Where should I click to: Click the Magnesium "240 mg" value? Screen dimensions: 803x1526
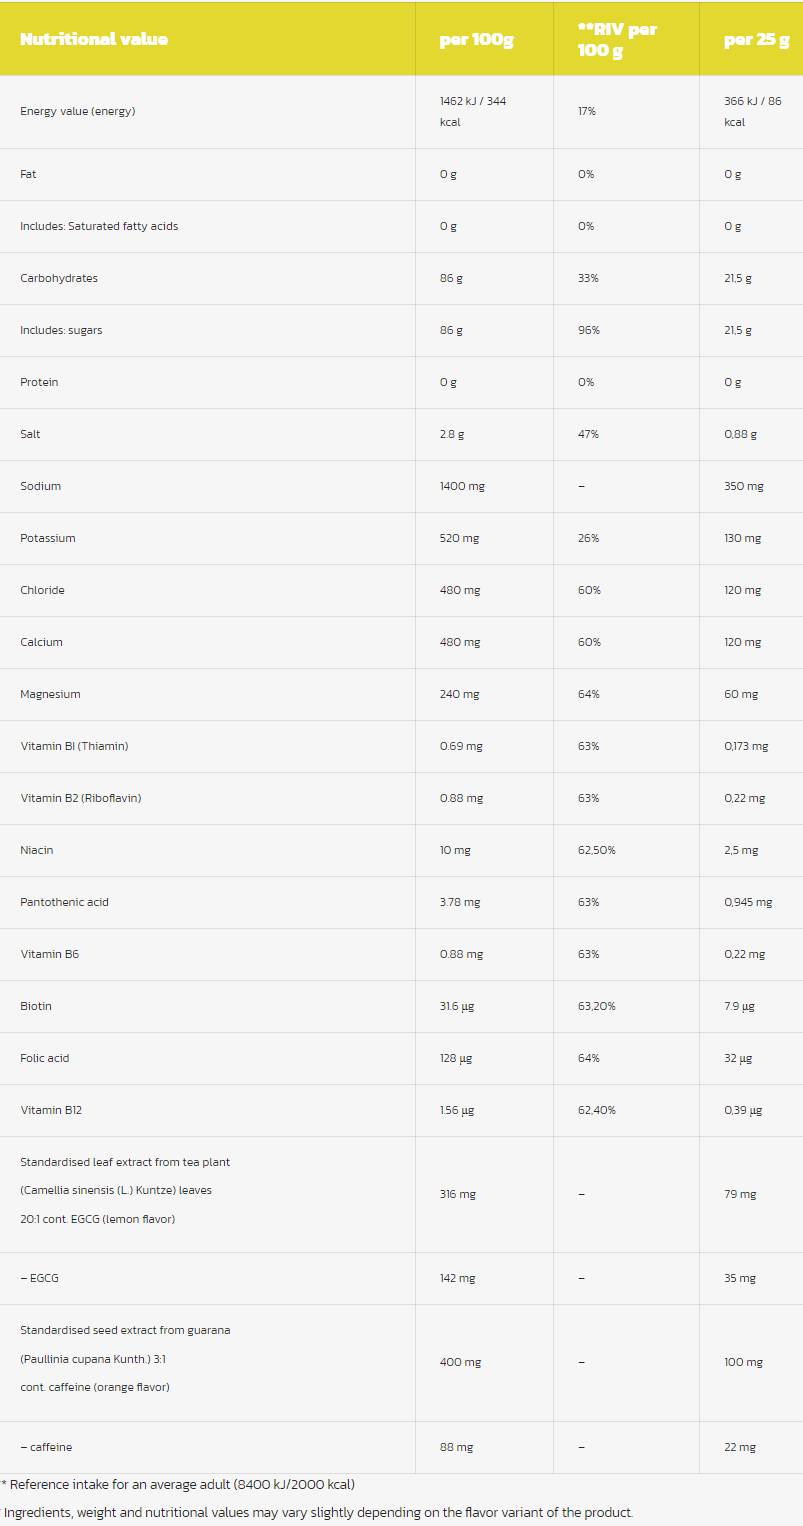pos(459,694)
